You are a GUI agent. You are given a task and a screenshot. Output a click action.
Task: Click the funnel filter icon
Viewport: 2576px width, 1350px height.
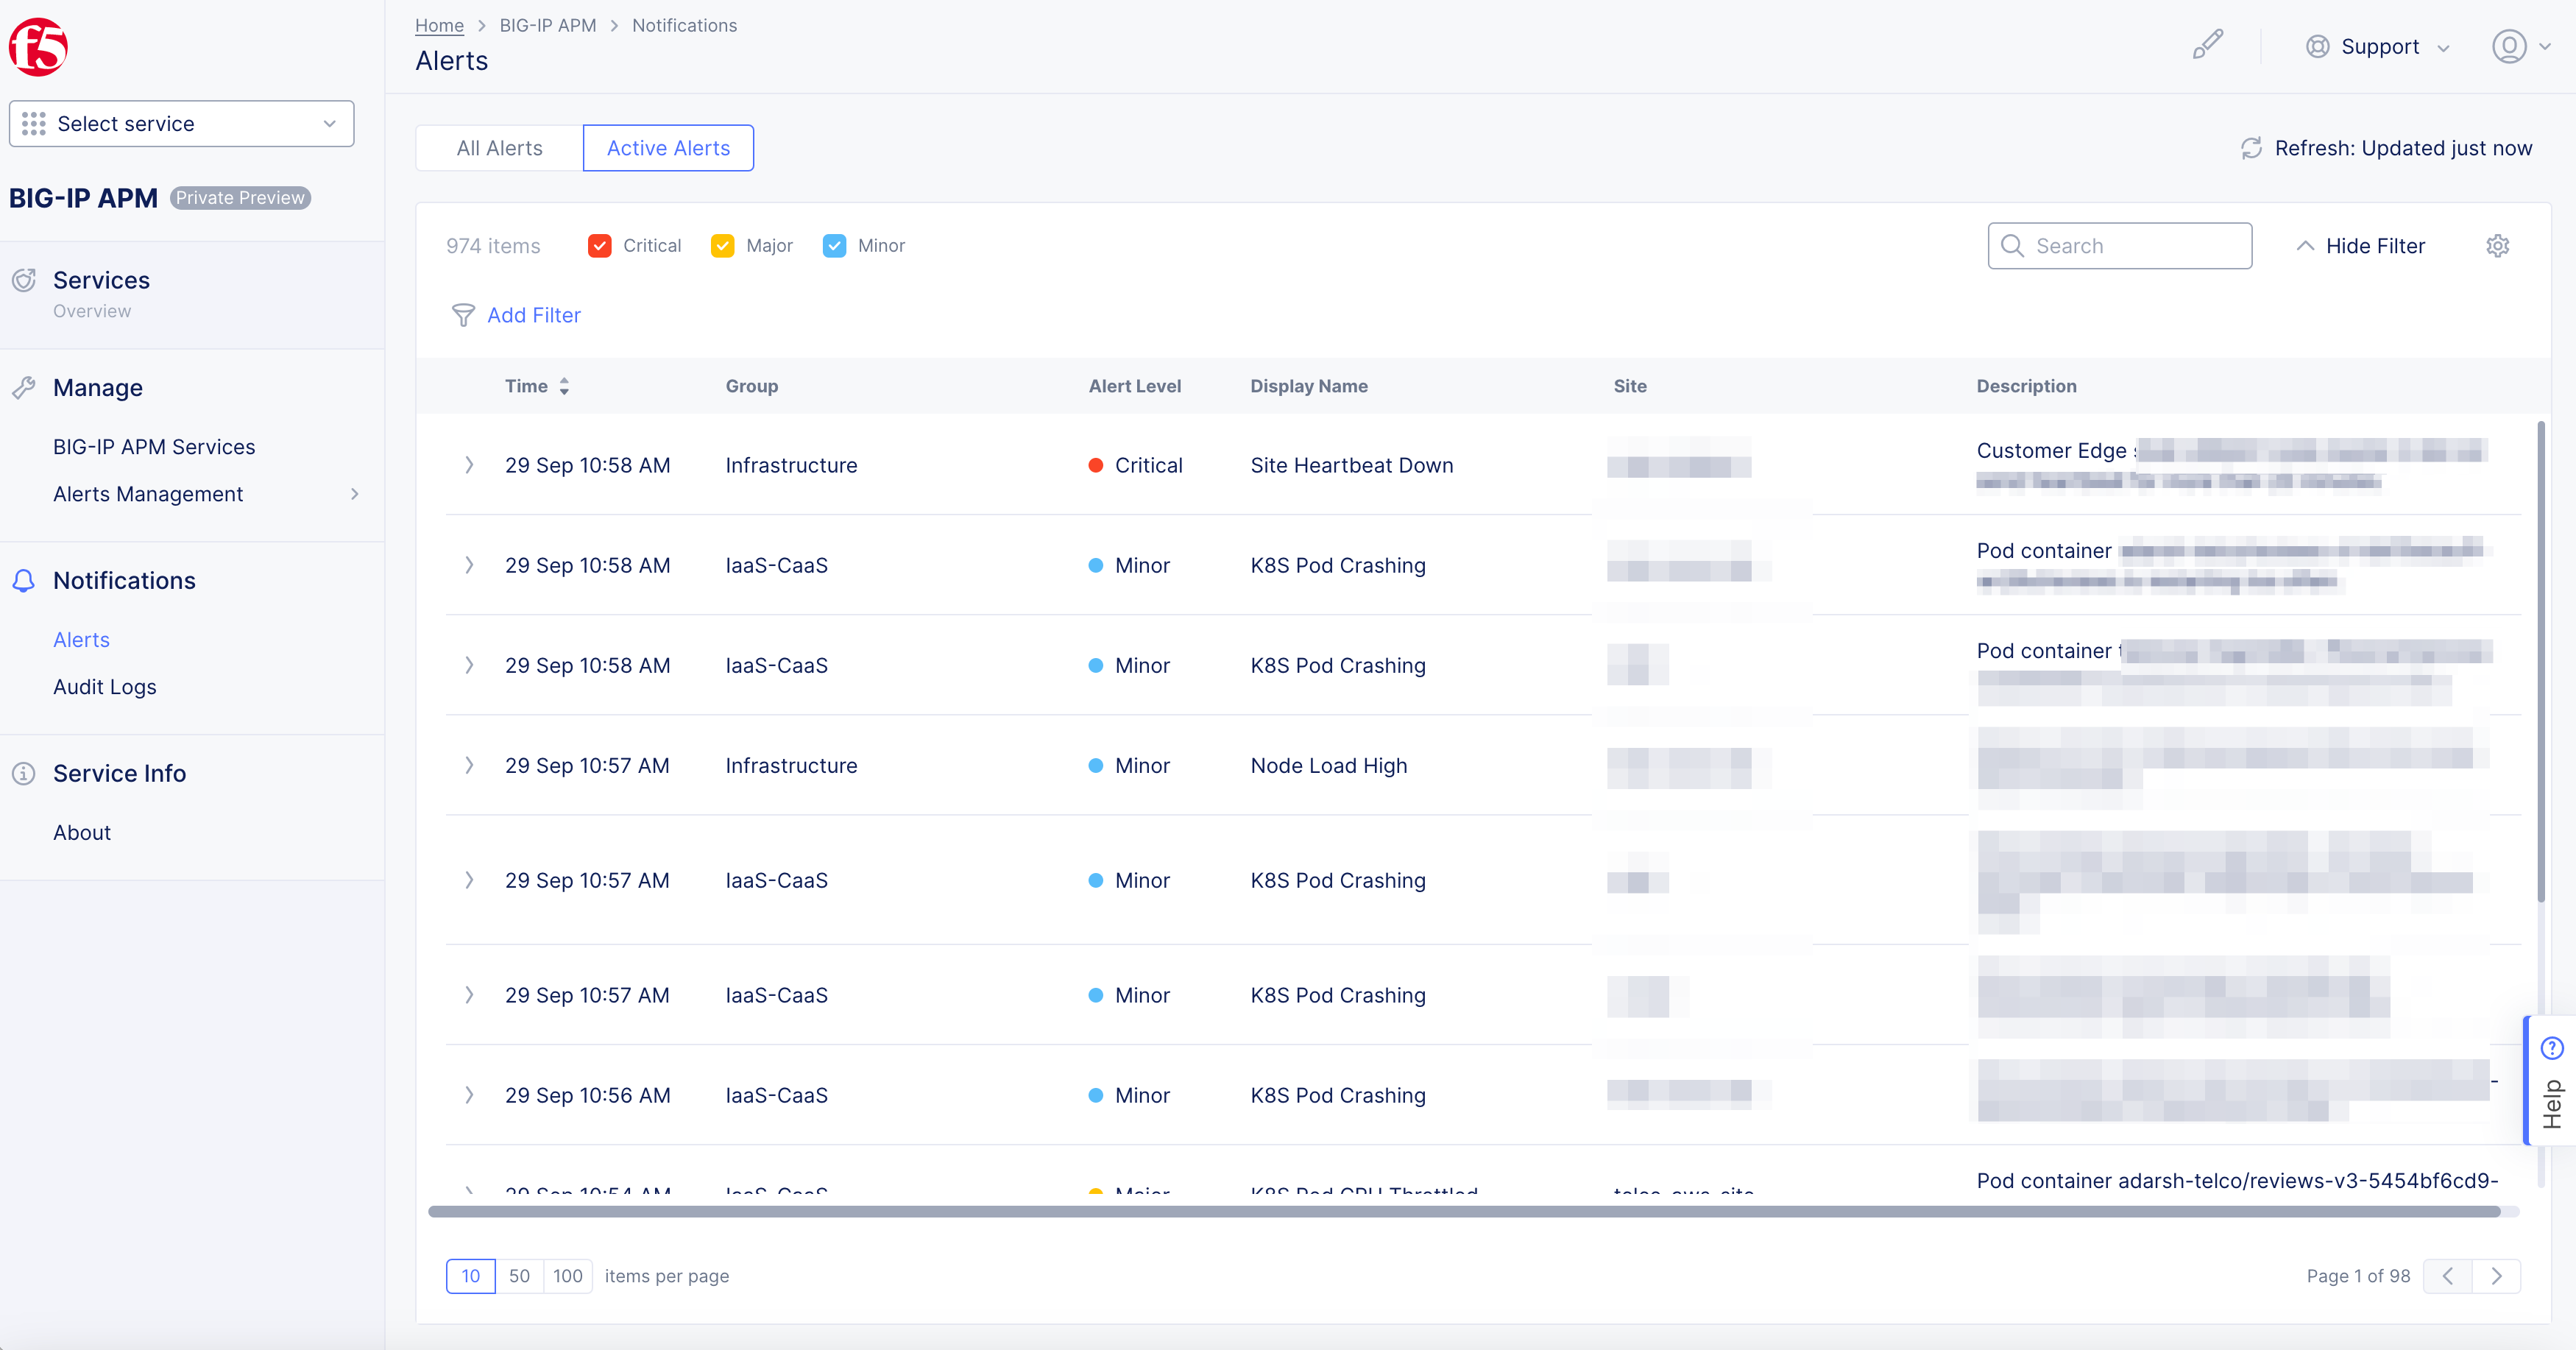pyautogui.click(x=463, y=316)
